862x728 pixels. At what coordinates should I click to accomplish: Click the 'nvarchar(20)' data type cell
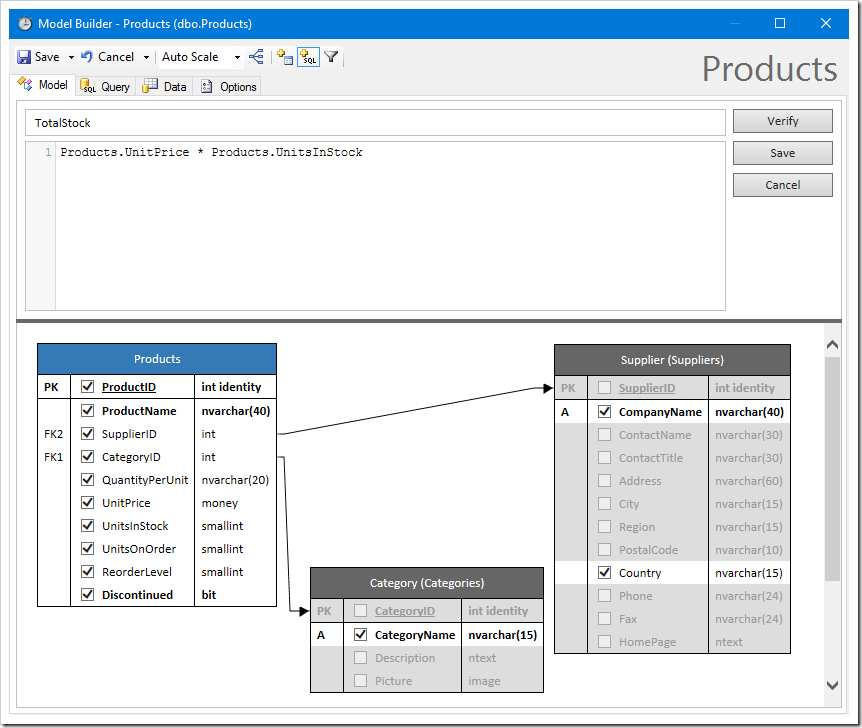click(235, 480)
